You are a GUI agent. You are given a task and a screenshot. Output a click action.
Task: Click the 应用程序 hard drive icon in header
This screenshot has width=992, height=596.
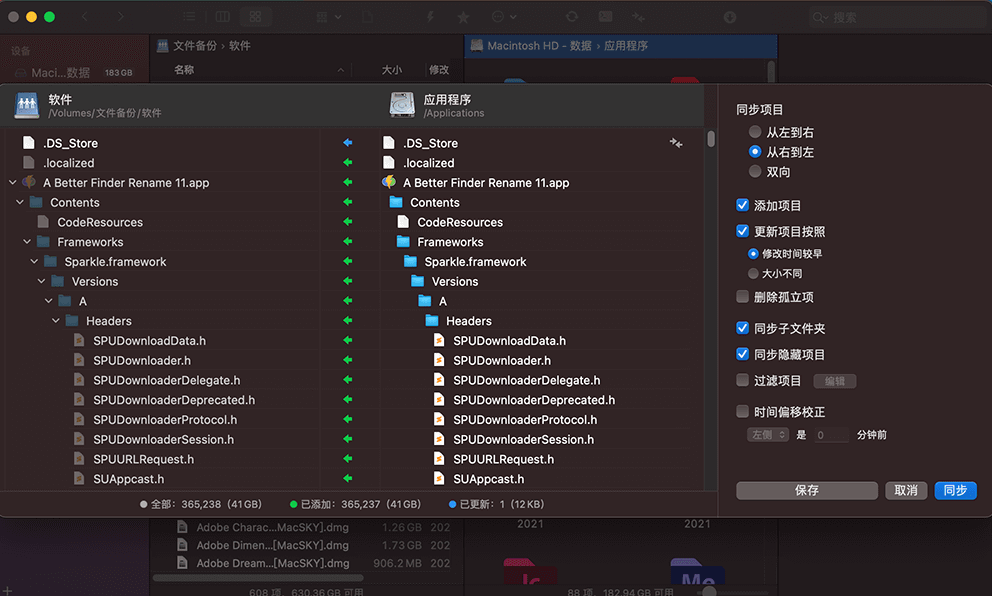click(402, 105)
